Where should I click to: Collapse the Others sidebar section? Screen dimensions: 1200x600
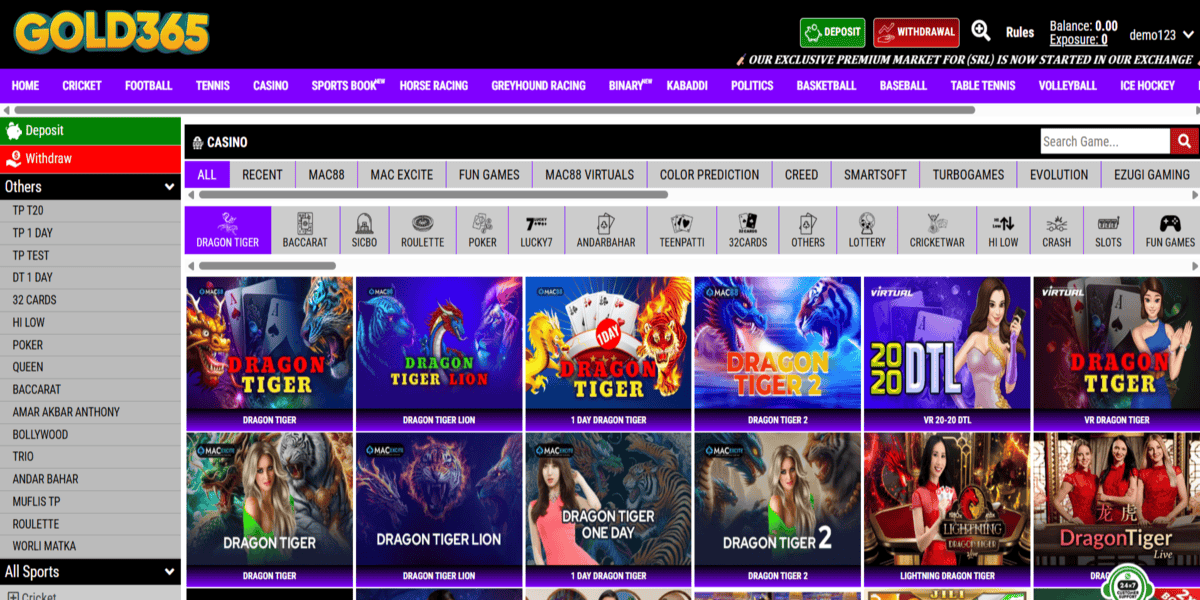(x=169, y=187)
